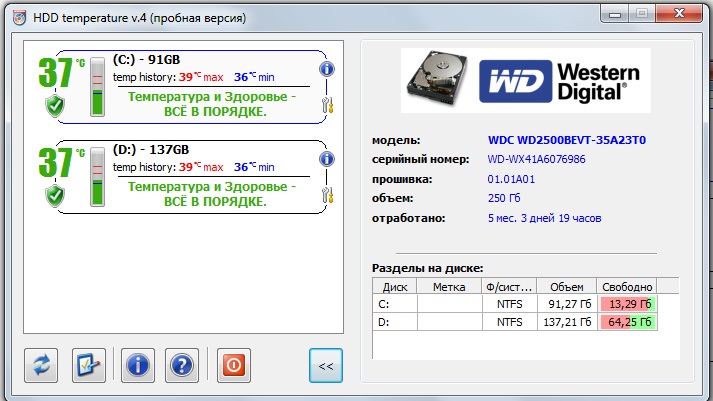Click the 64,25 Гб free space bar

[628, 322]
